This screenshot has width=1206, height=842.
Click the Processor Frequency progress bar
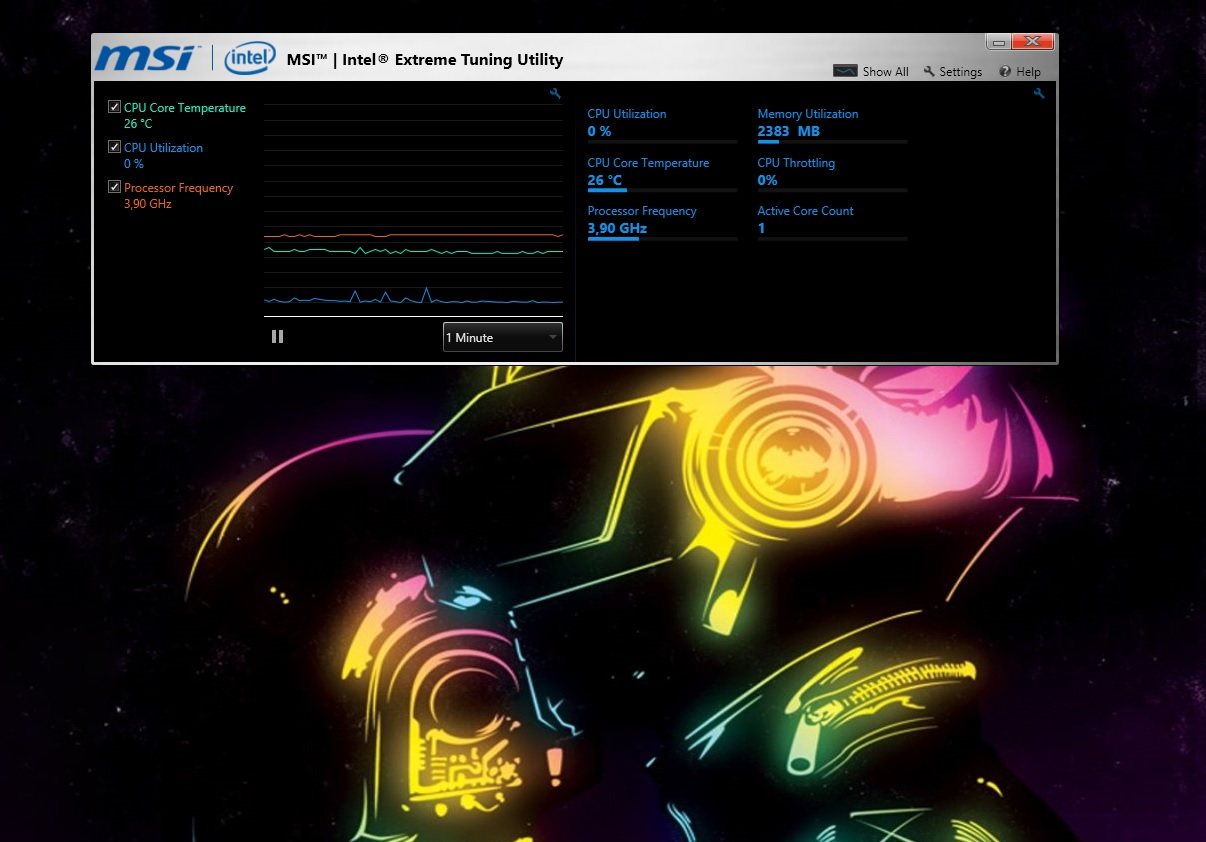662,239
